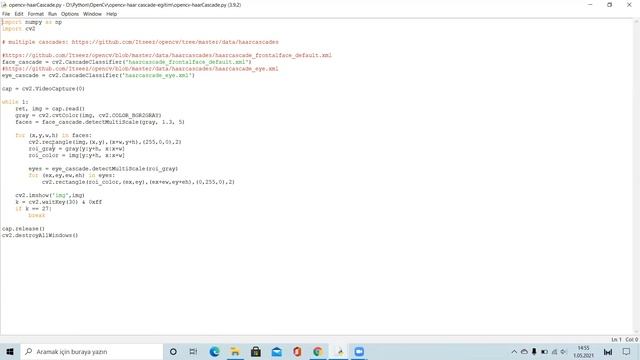
Task: Click the 'ret, img = cap.read()' line
Action: coord(50,109)
